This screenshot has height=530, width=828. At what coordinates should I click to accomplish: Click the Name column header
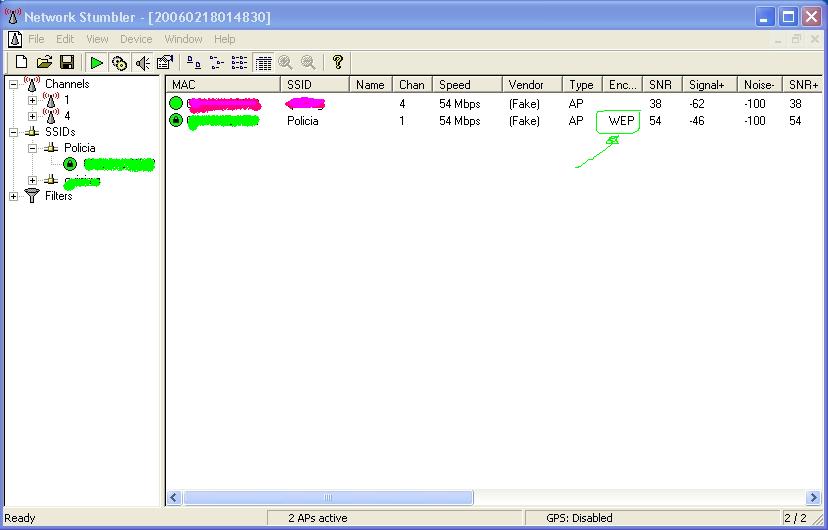point(371,84)
